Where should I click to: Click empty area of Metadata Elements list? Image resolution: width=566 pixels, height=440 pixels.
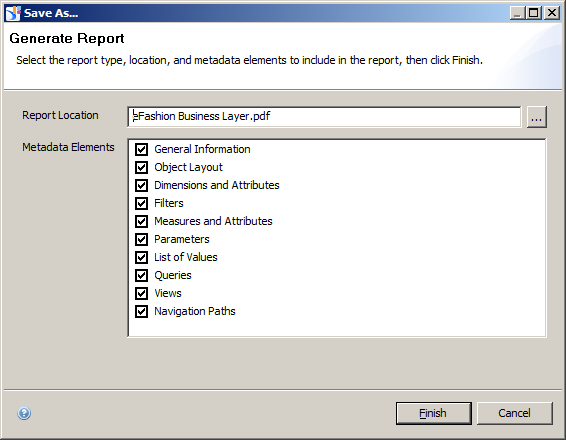(397, 253)
